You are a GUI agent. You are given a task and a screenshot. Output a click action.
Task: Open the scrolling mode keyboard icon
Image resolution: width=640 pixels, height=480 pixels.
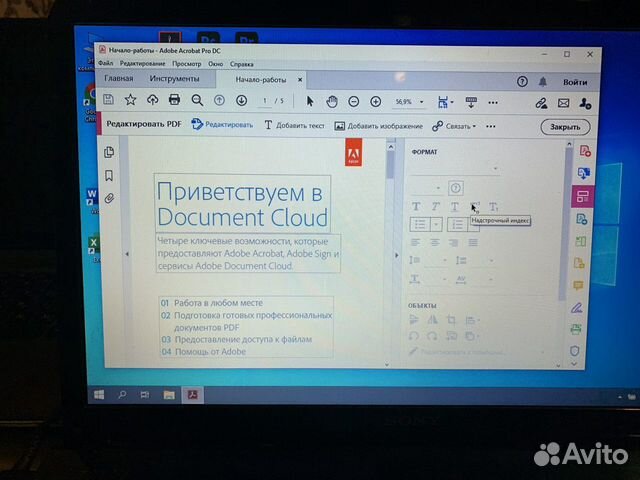click(x=471, y=102)
